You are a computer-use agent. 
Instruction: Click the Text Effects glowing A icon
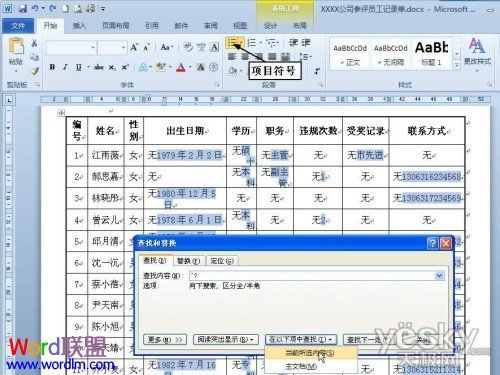[x=143, y=68]
